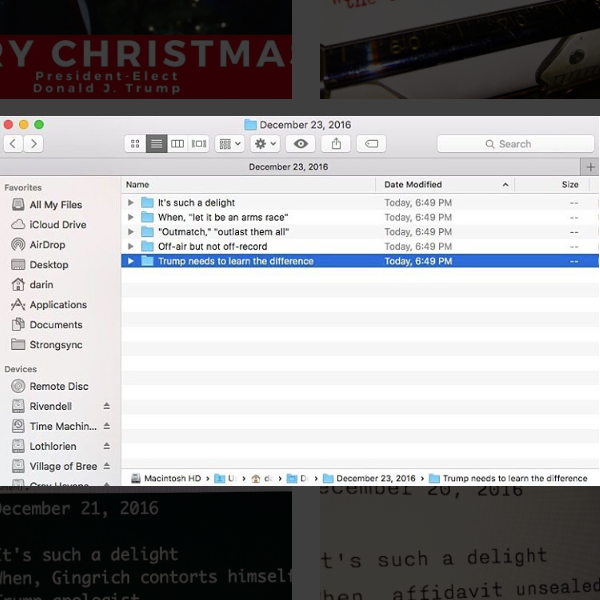This screenshot has height=600, width=600.
Task: Select the "Trump needs to learn the difference" row text
Action: [236, 261]
